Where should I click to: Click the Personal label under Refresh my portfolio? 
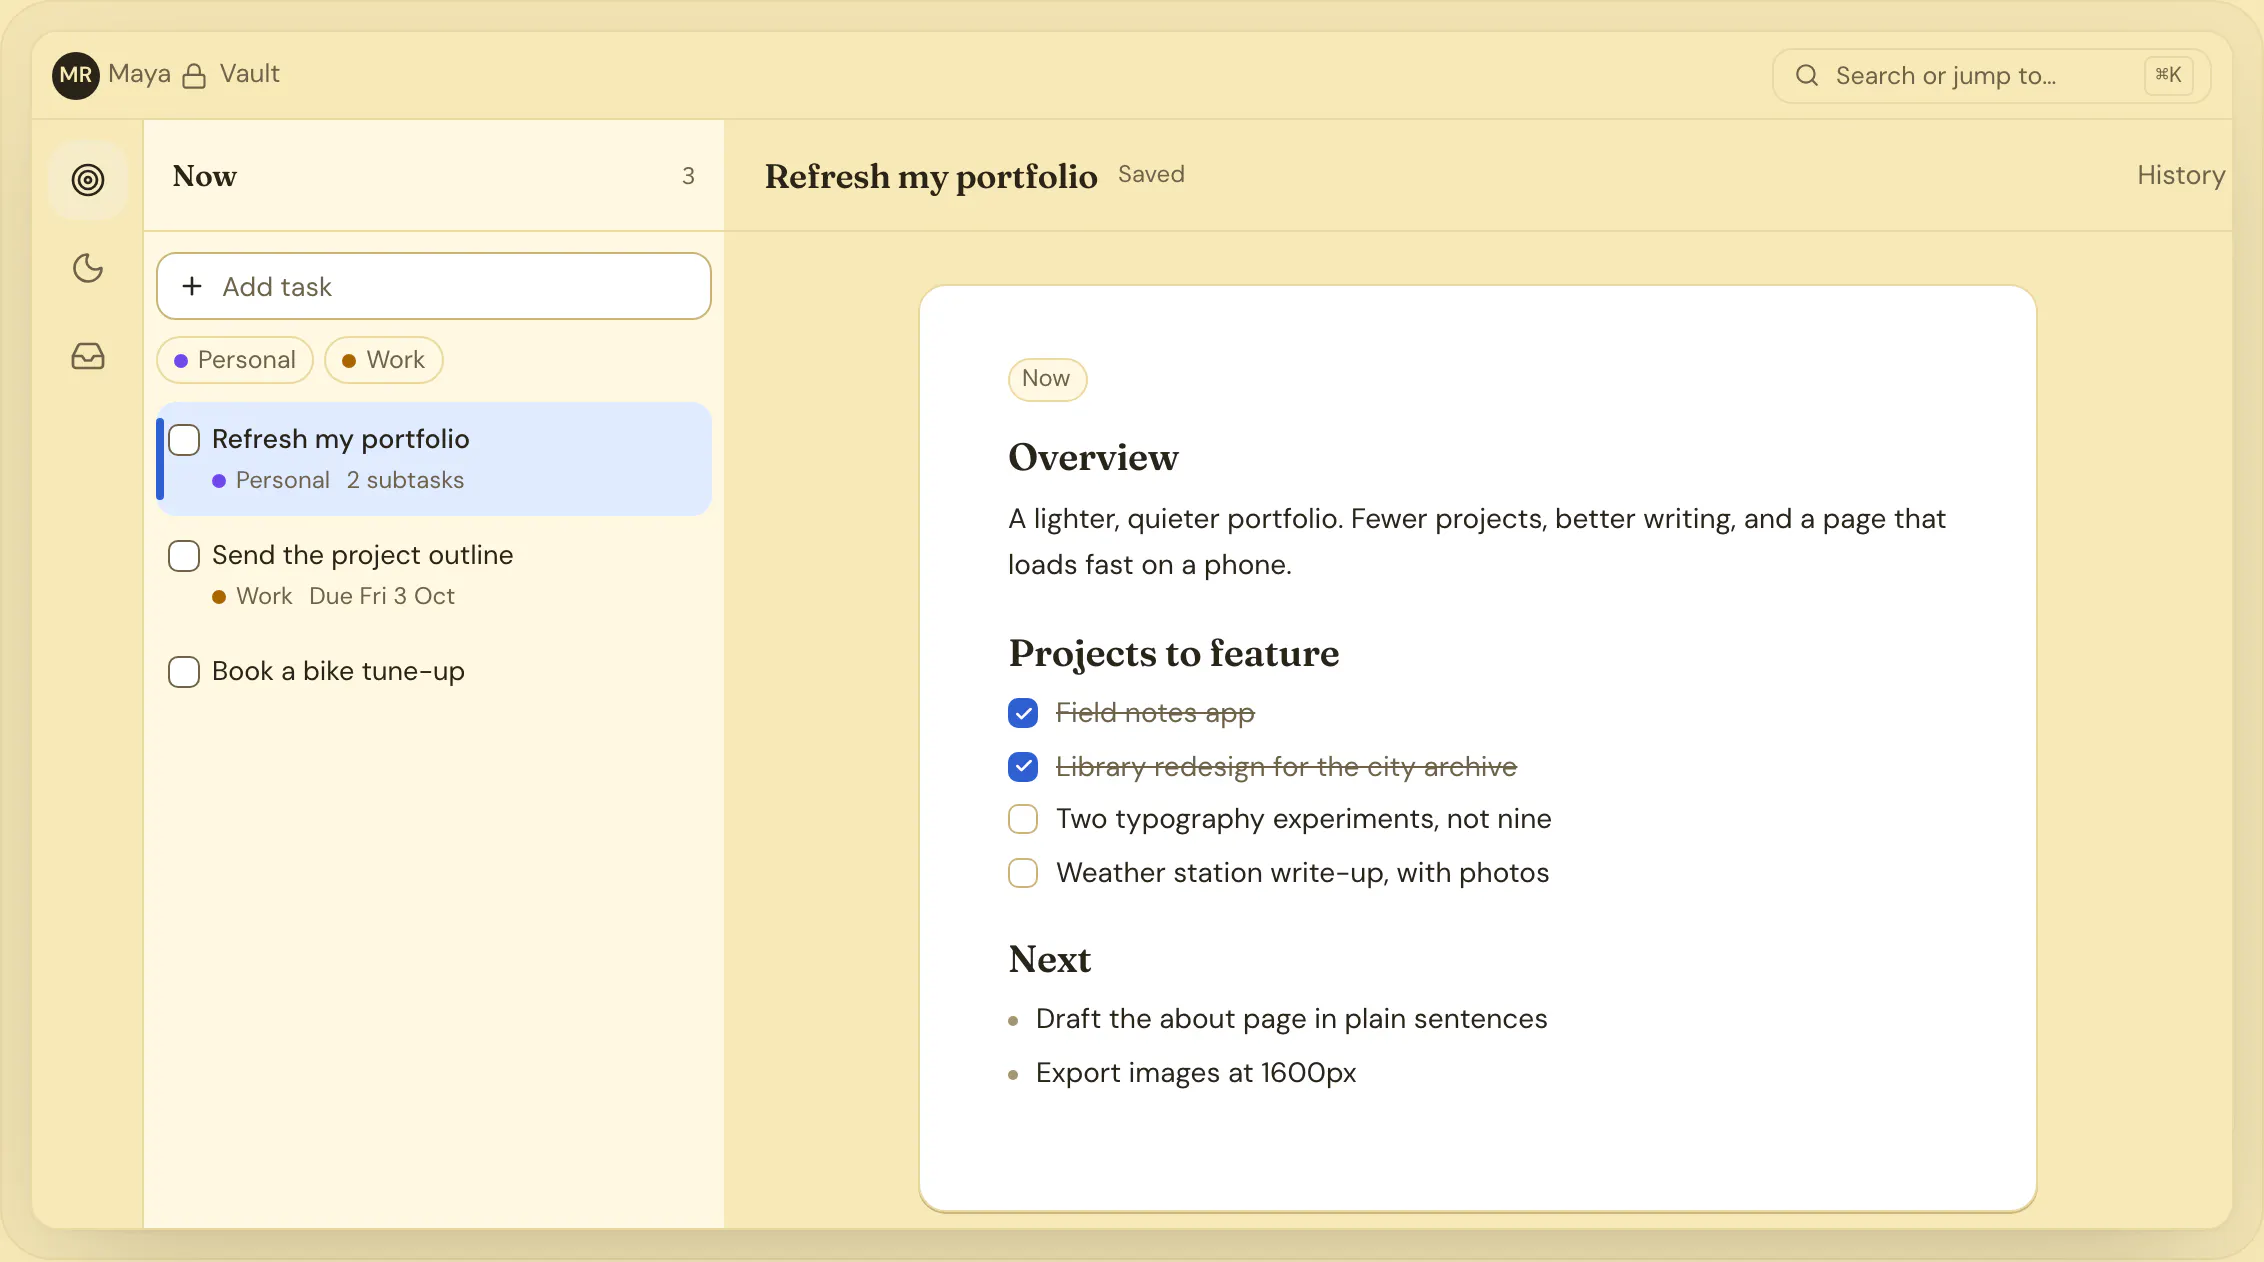click(x=283, y=481)
